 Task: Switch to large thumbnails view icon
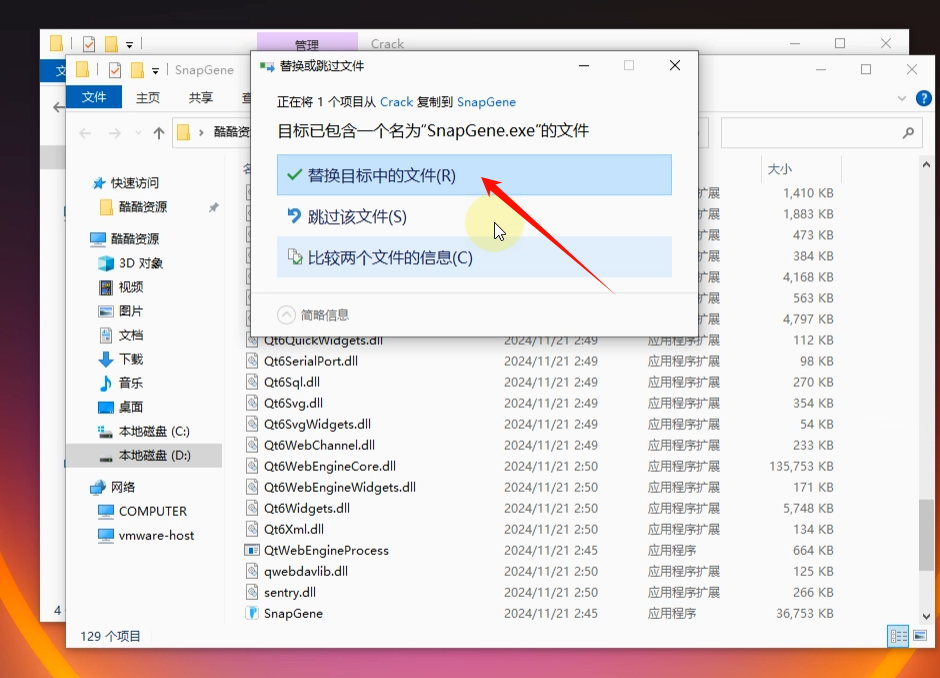tap(919, 635)
